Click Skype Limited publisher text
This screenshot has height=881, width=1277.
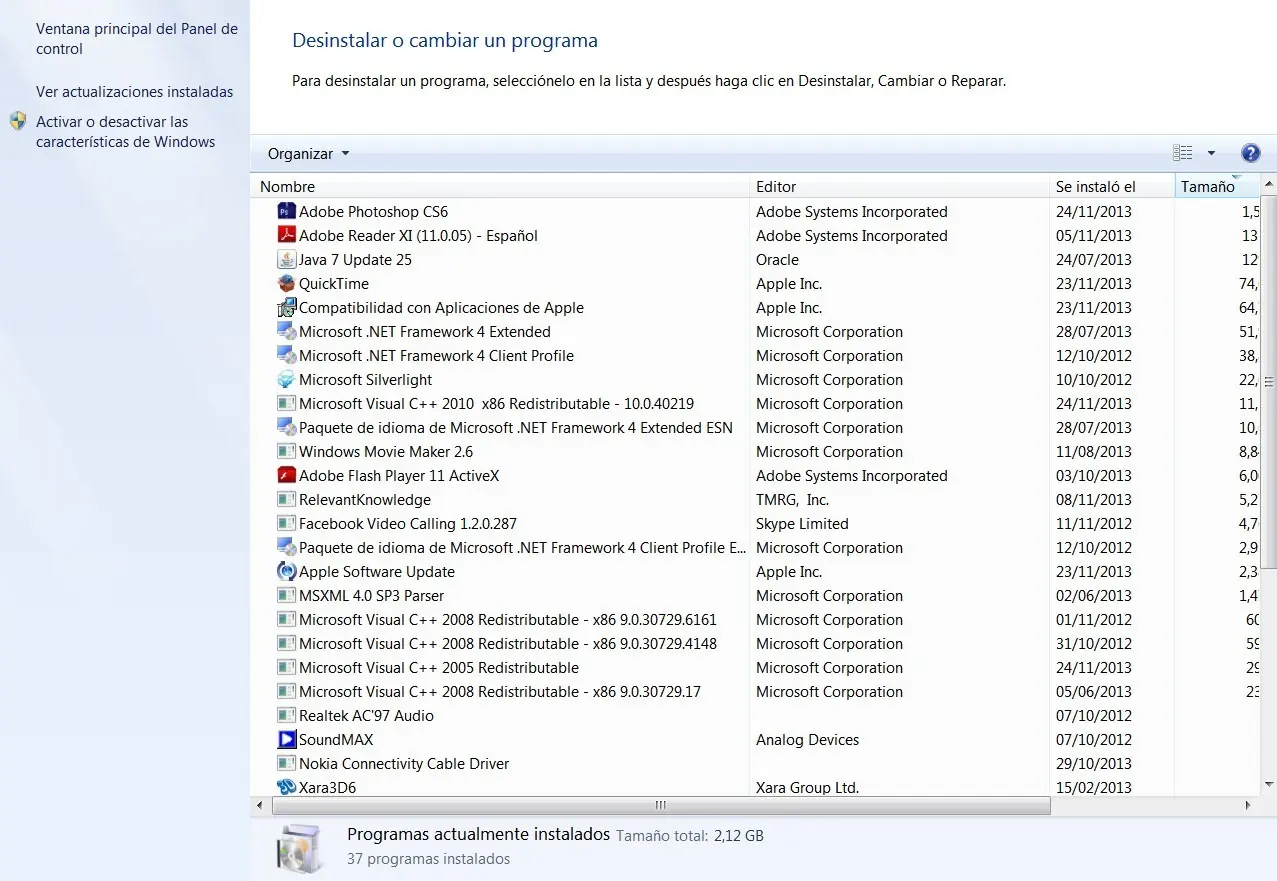click(x=802, y=524)
